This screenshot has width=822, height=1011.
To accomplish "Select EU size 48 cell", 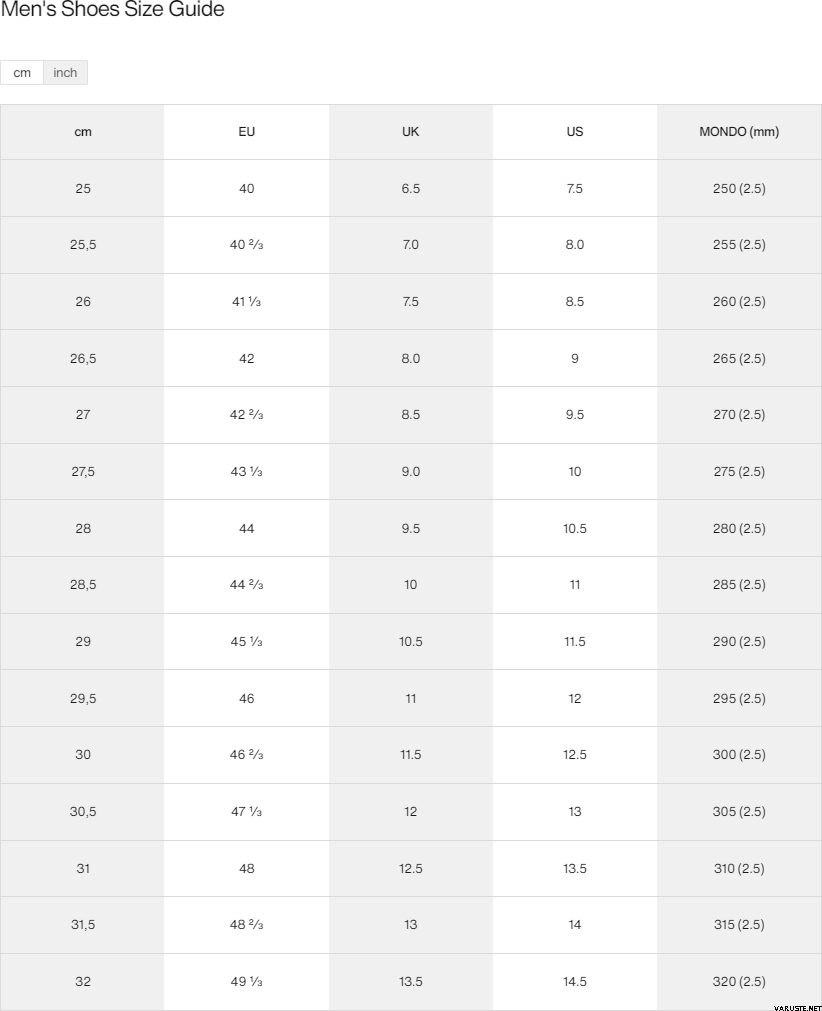I will (247, 868).
